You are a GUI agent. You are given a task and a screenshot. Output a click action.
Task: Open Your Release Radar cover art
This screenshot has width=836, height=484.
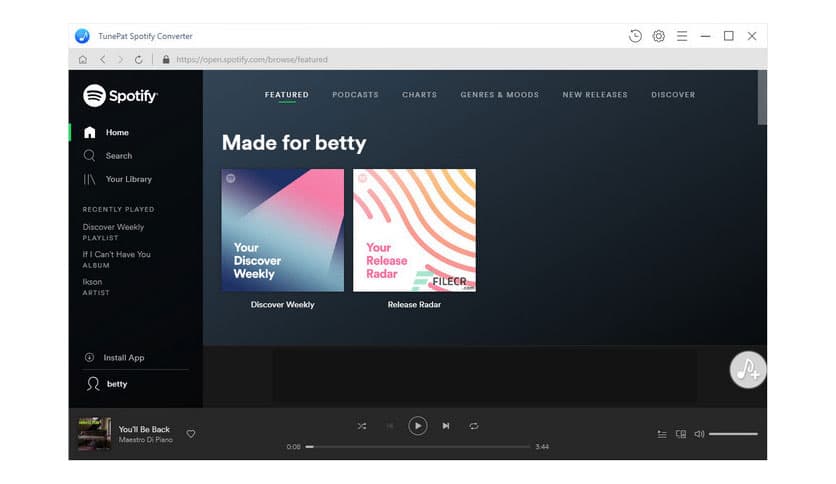click(414, 230)
